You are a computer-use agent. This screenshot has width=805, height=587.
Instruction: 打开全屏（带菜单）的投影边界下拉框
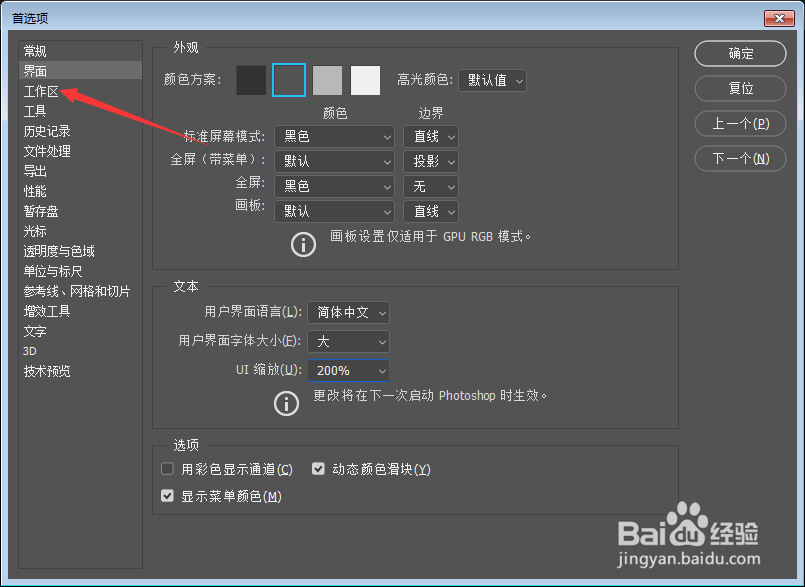(430, 161)
